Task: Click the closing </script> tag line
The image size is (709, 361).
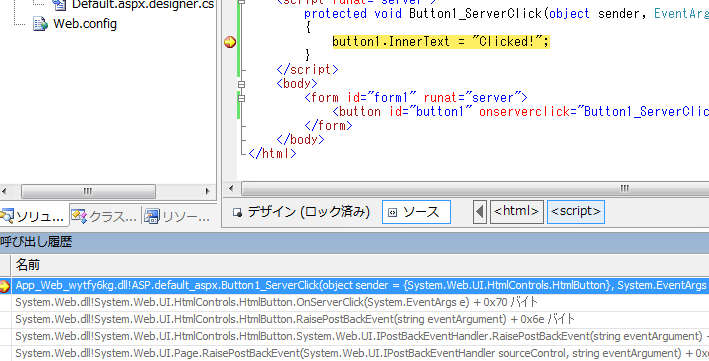Action: (307, 70)
